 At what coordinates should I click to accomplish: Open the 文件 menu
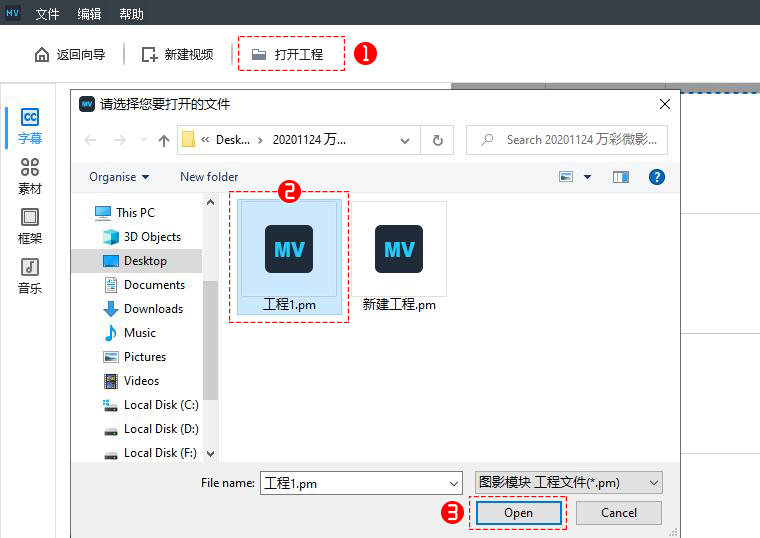(x=48, y=14)
